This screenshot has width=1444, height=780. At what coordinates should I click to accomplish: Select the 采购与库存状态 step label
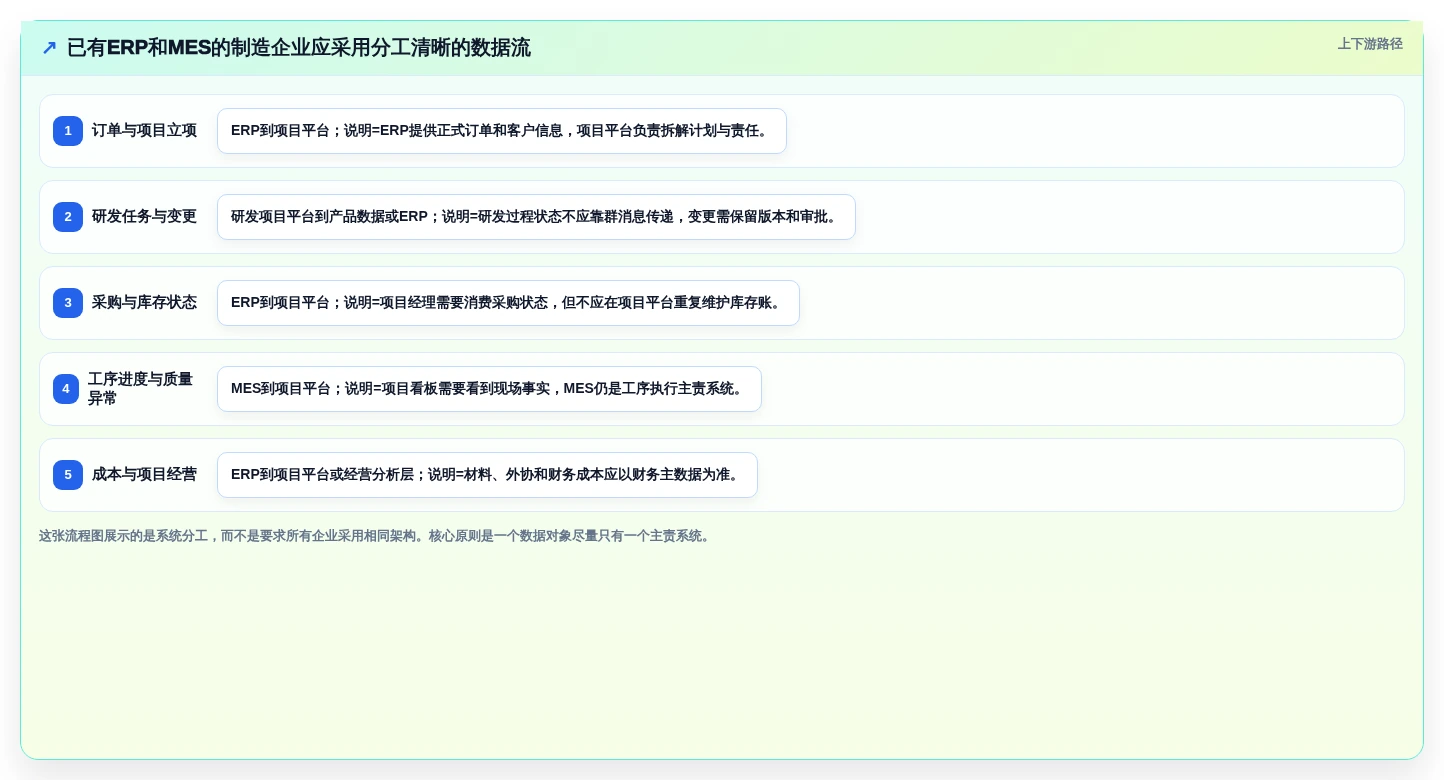144,303
